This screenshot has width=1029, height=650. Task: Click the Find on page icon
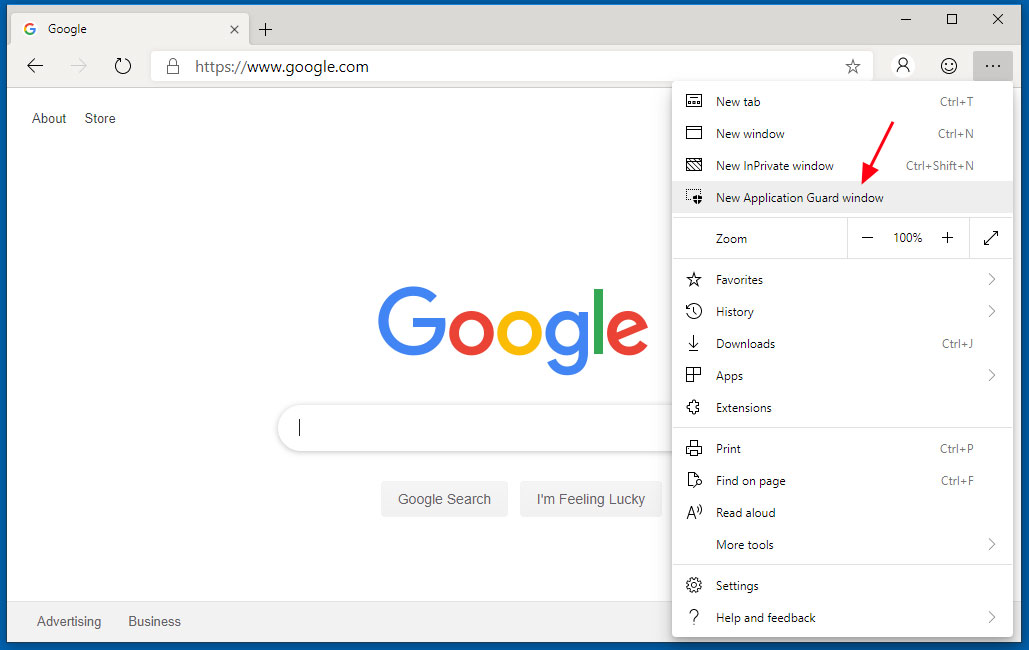(694, 480)
